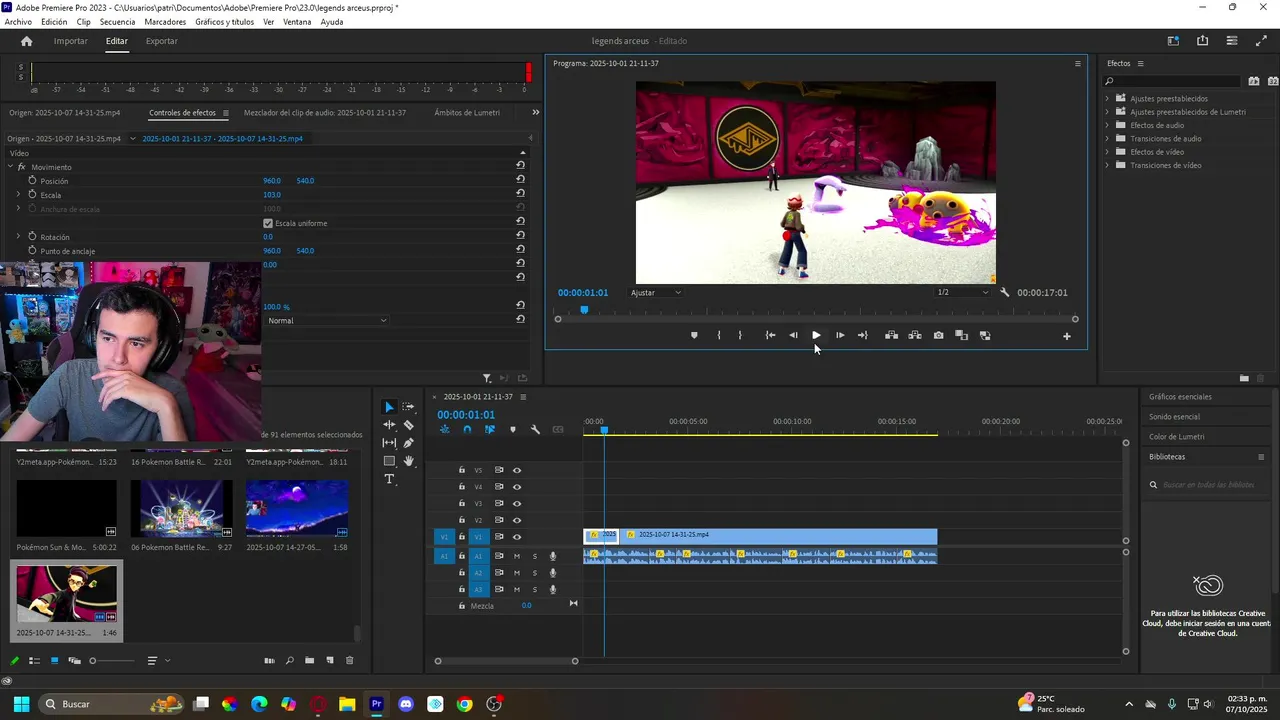Reset the Posición parameter
1280x720 pixels.
(x=520, y=181)
